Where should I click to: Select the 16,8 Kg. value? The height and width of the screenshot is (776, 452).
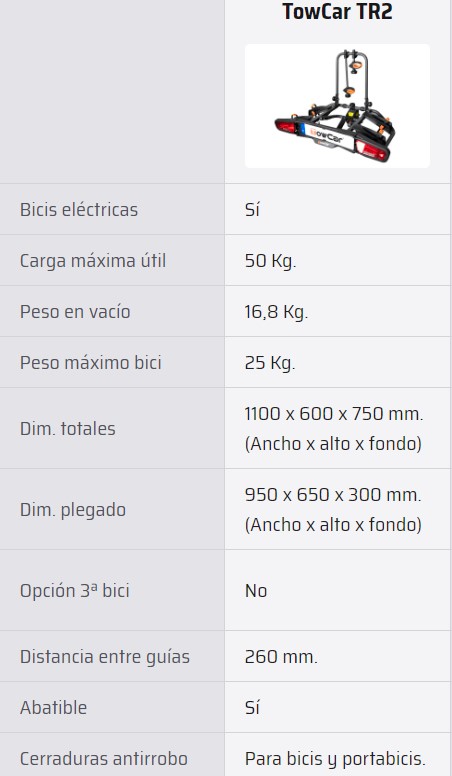[276, 312]
